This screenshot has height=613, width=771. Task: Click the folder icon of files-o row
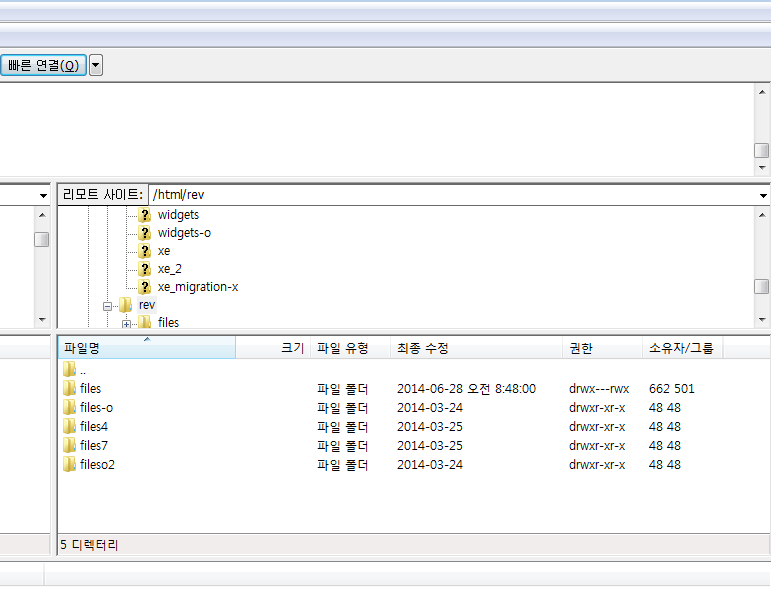69,407
